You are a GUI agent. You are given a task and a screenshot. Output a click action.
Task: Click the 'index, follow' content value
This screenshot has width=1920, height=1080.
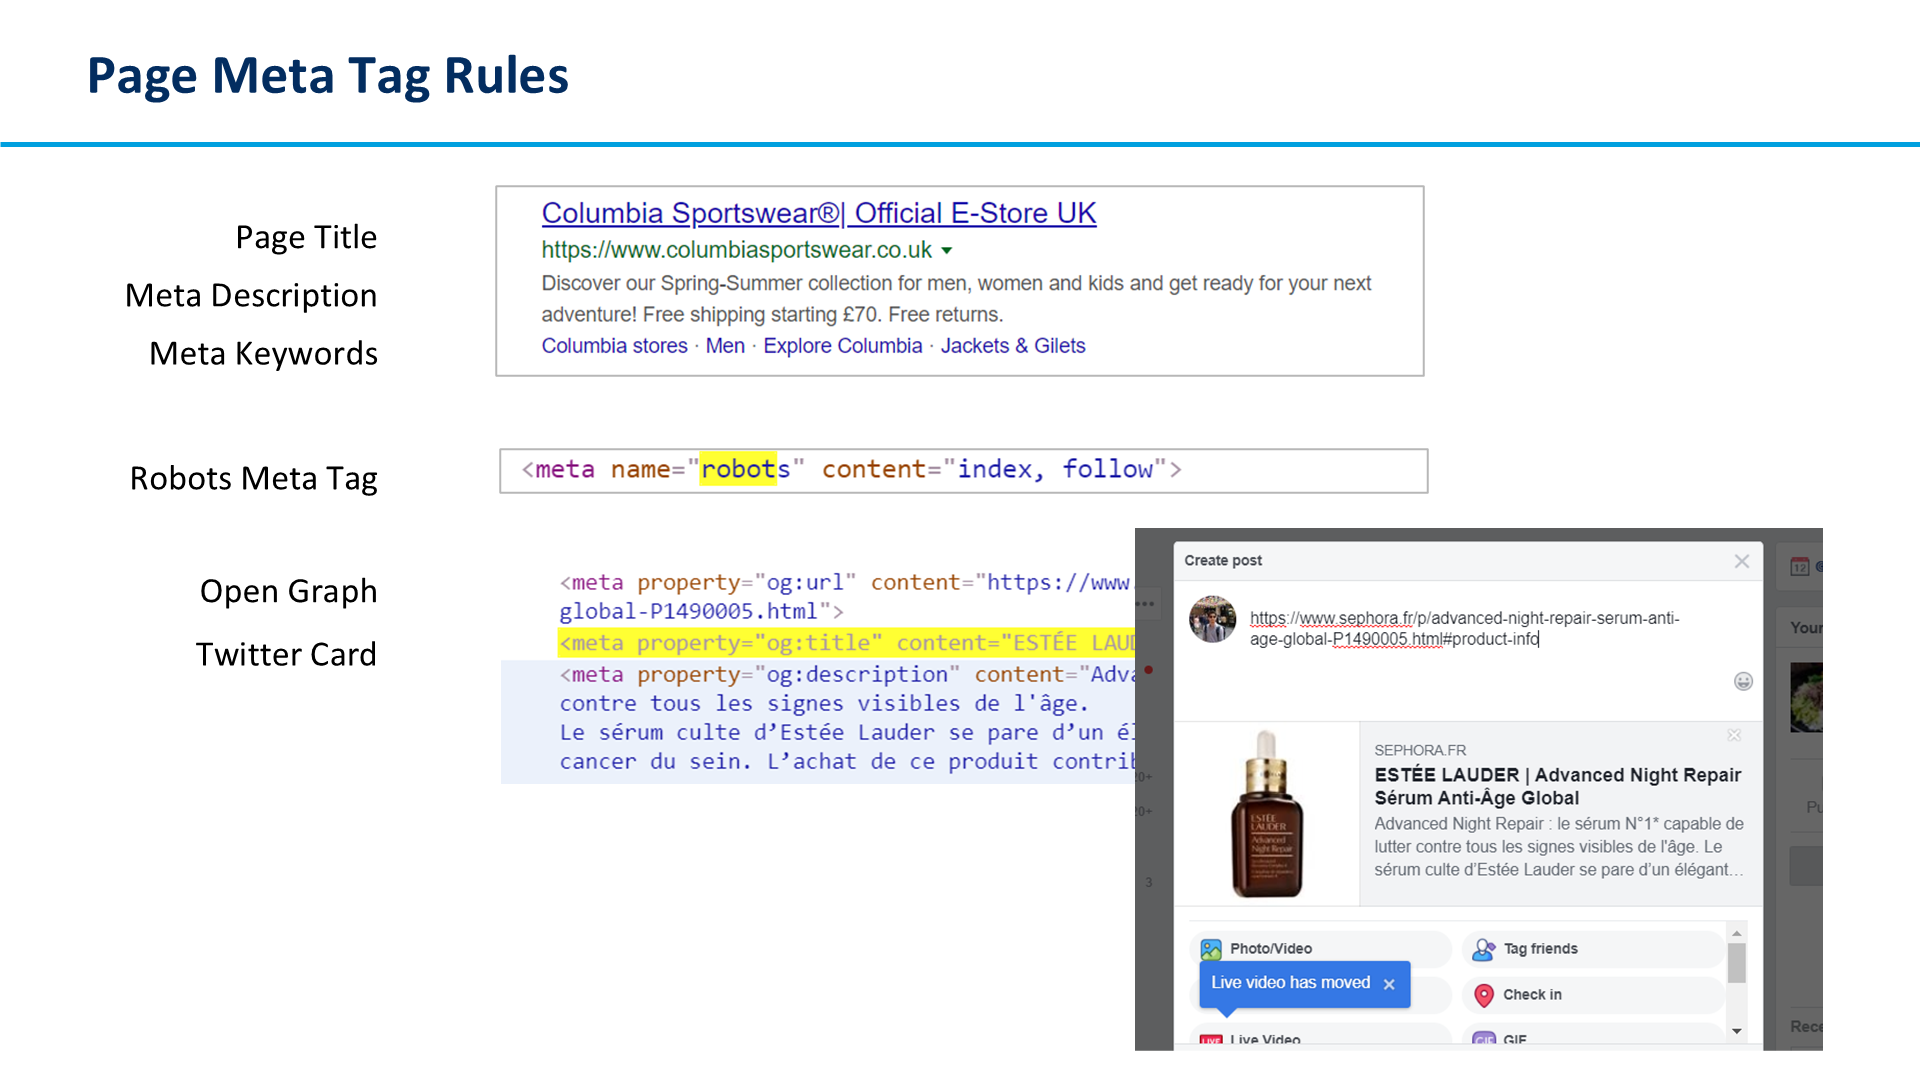pyautogui.click(x=1056, y=469)
